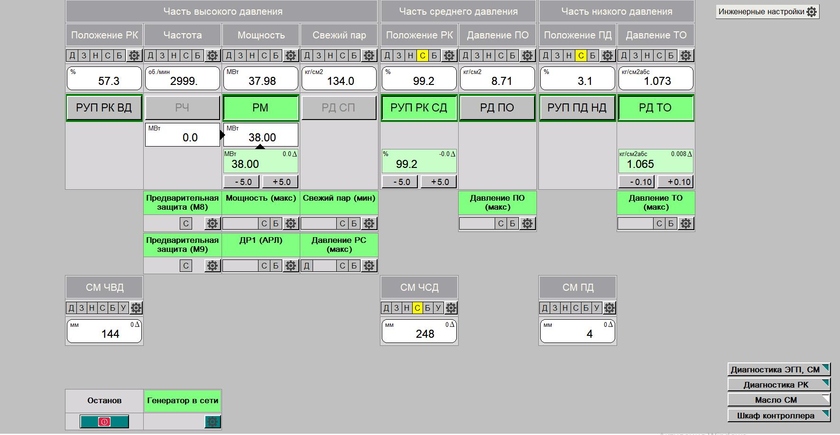This screenshot has height=435, width=840.
Task: Select the РМ regulator mode
Action: point(260,108)
